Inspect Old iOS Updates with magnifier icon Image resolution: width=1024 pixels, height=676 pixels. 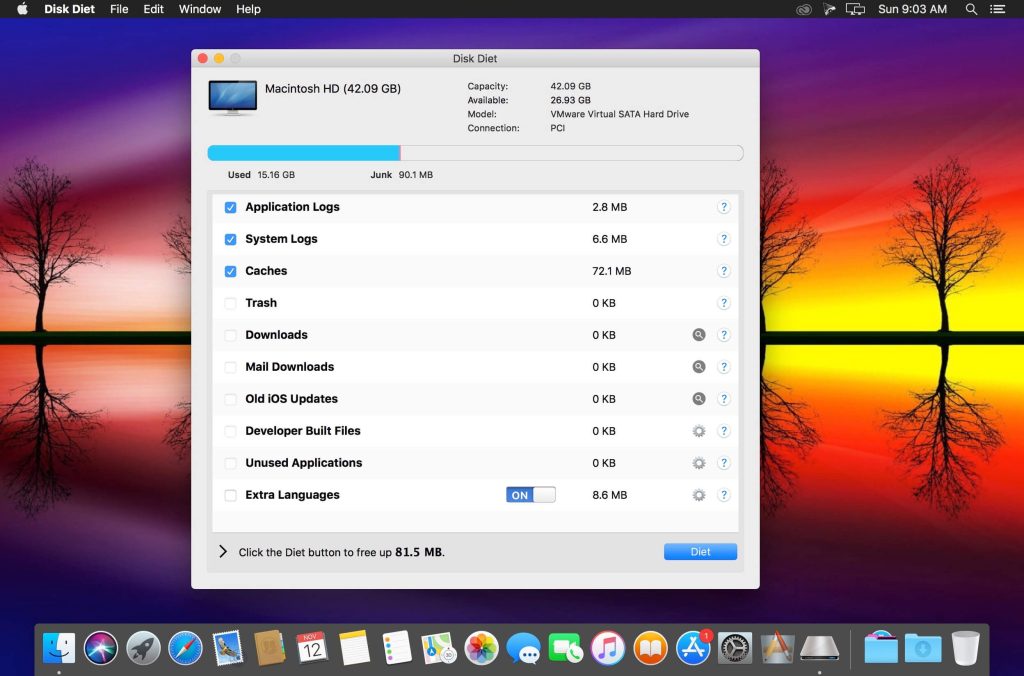(x=699, y=399)
